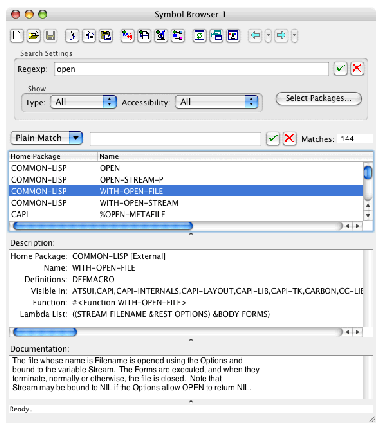Click Description pane scroll left arrow

(347, 332)
